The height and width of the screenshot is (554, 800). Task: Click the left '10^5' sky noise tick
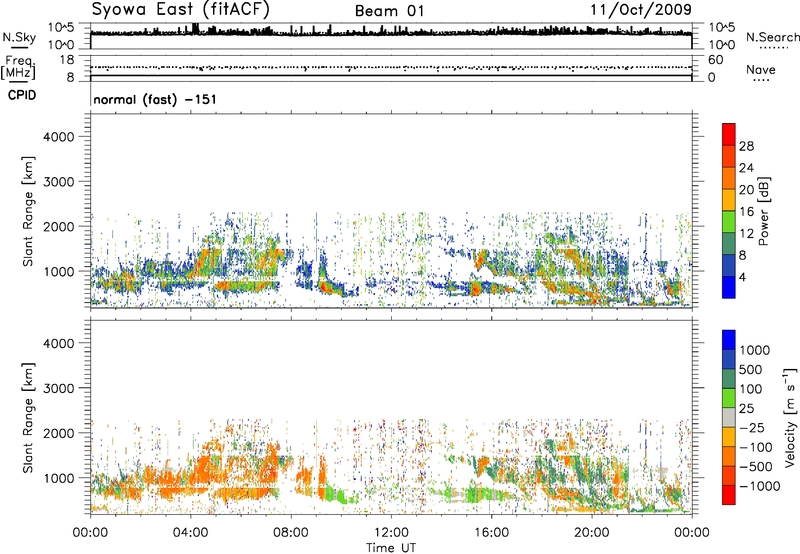click(61, 27)
